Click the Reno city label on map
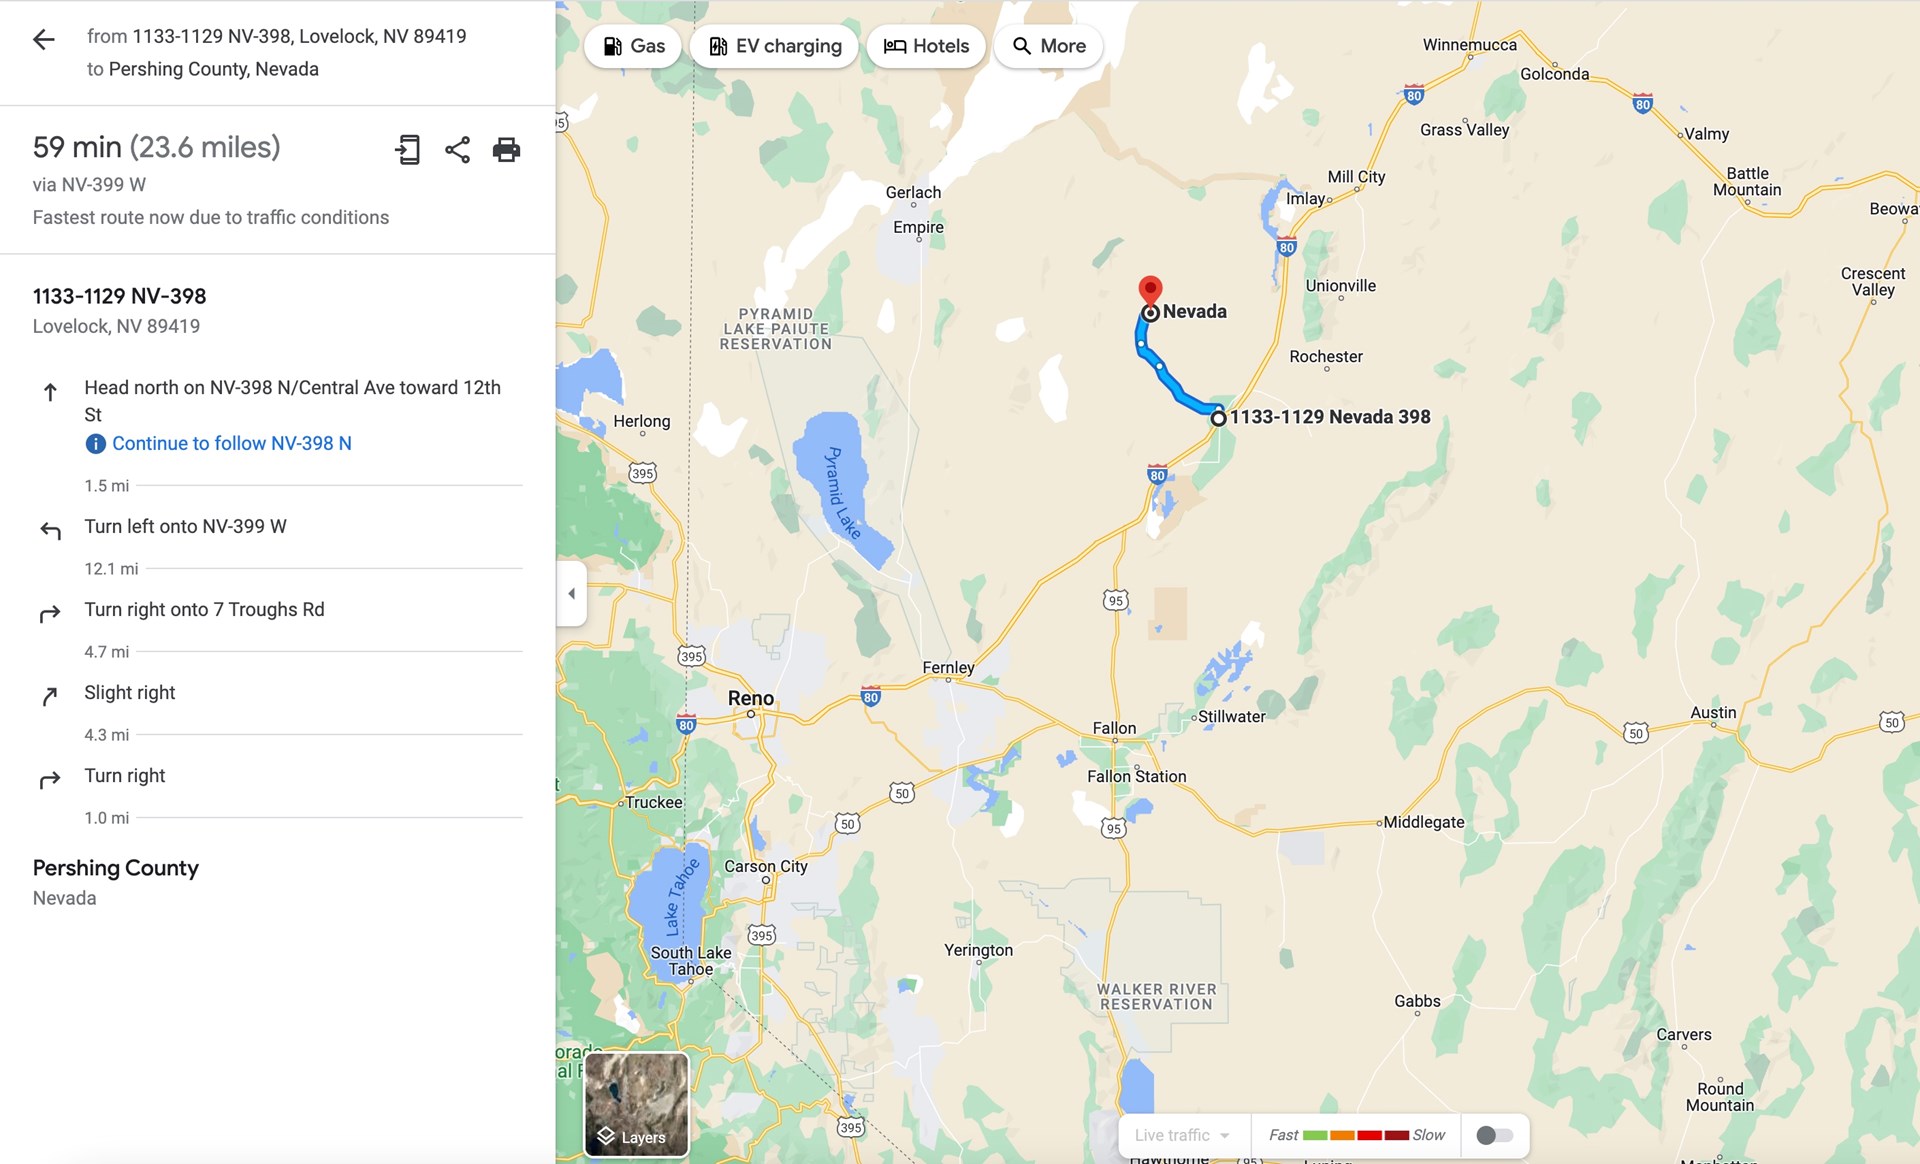This screenshot has height=1164, width=1920. click(x=750, y=698)
